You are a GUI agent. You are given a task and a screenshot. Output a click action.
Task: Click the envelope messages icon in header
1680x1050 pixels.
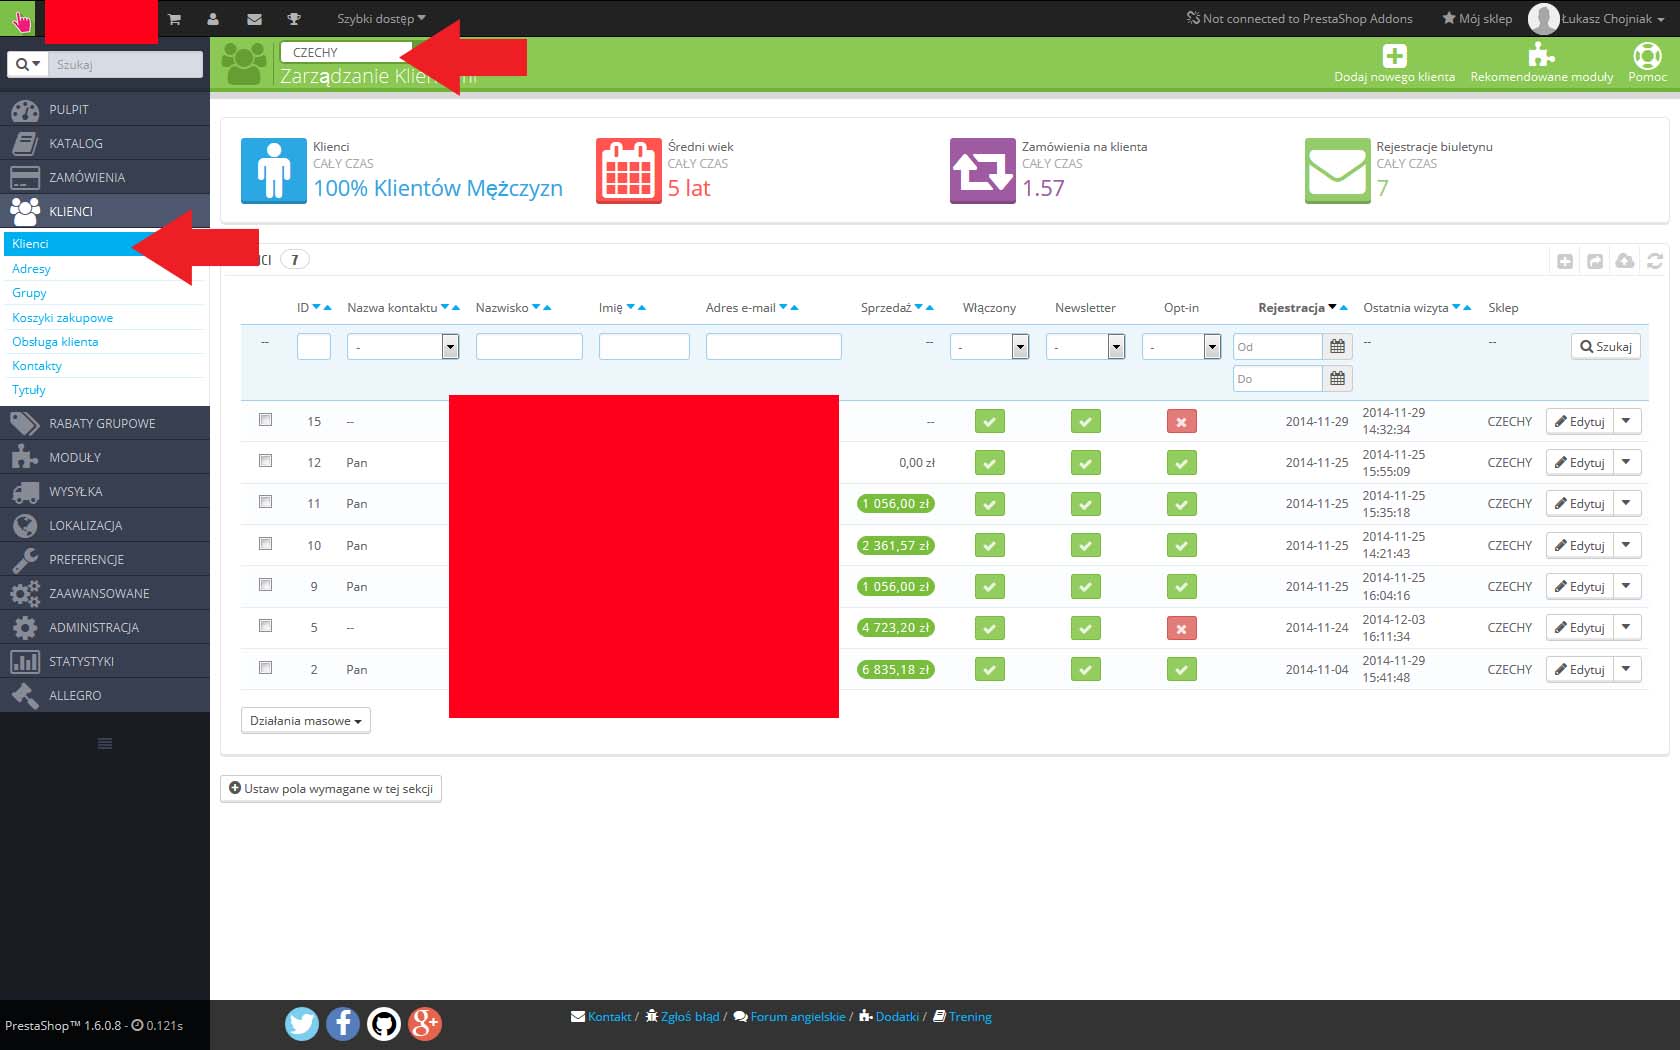254,19
